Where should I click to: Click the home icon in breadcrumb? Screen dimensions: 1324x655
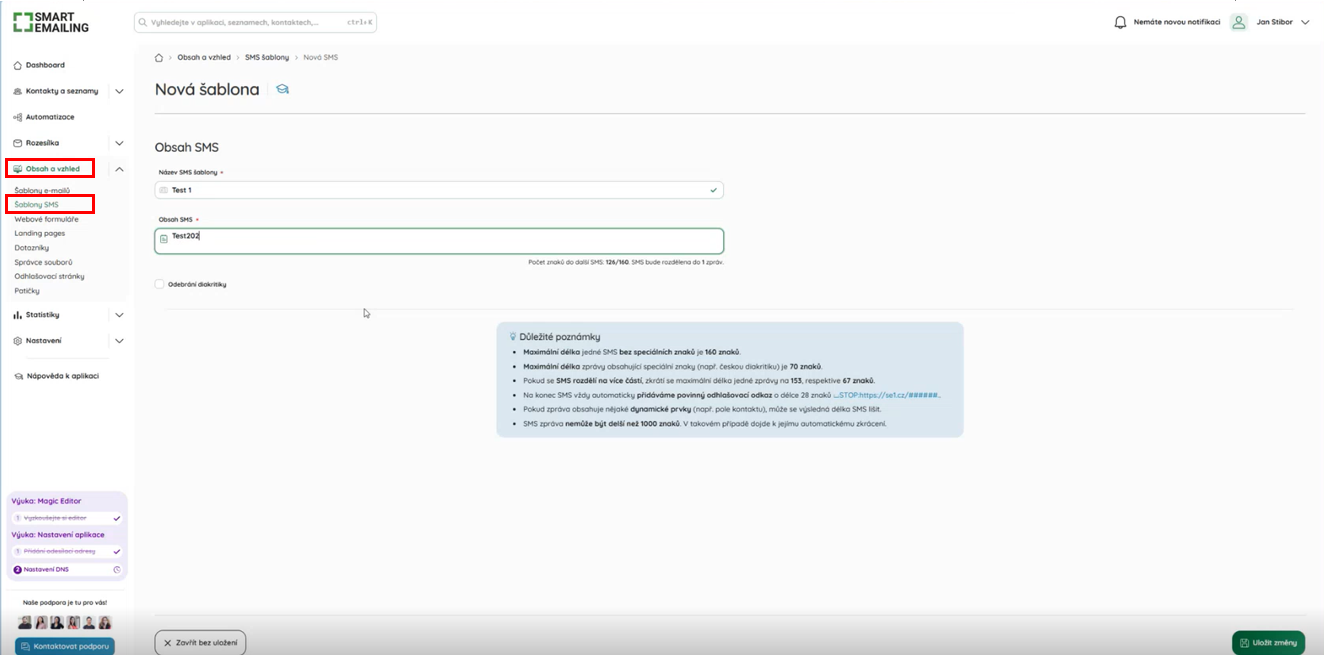tap(159, 58)
